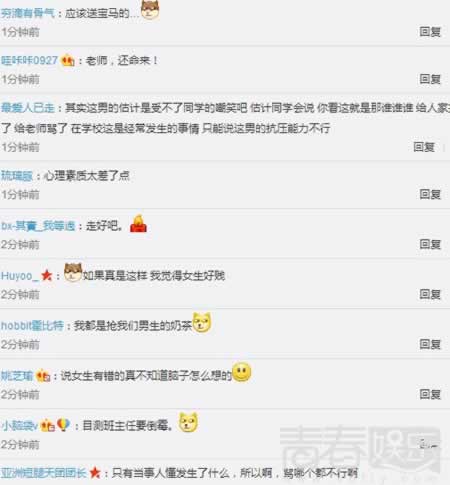Click the red star beside 亚洲短腿天团团长
450x485 pixels.
[x=95, y=472]
